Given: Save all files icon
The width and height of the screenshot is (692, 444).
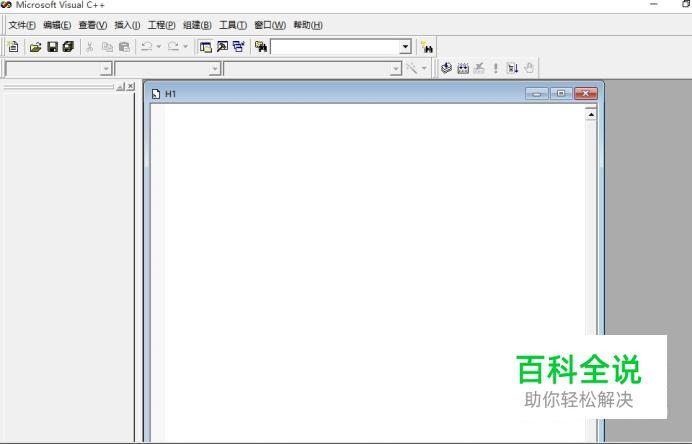Looking at the screenshot, I should 68,46.
